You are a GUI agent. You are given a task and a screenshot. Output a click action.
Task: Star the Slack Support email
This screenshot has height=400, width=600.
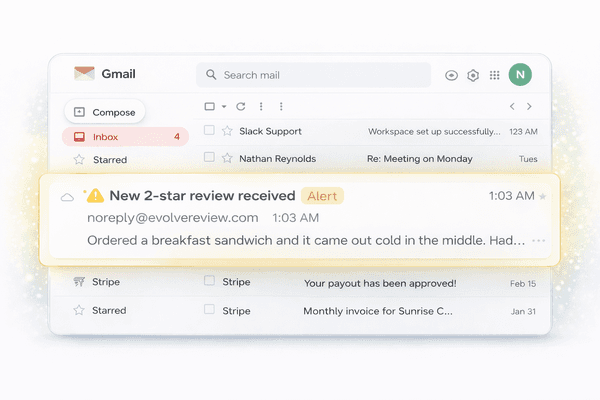coord(227,131)
